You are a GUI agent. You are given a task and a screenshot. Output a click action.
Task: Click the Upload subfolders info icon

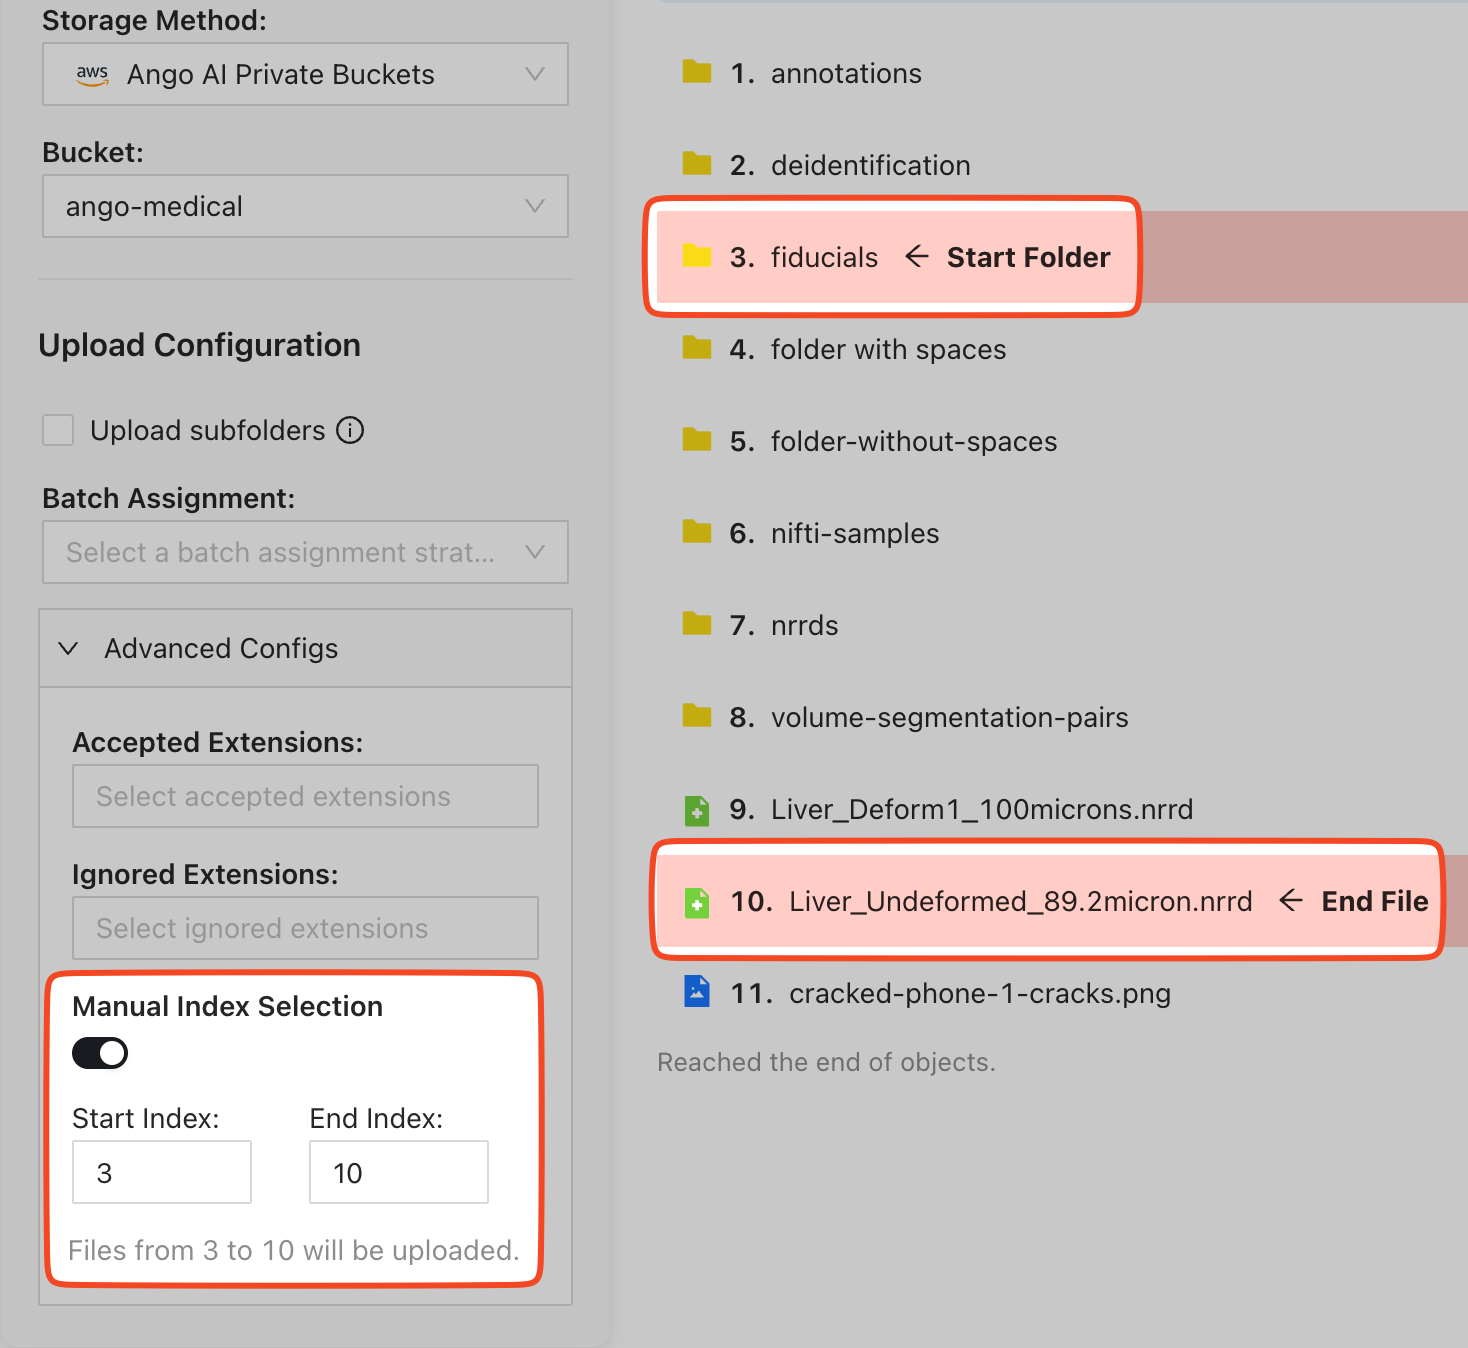click(350, 430)
